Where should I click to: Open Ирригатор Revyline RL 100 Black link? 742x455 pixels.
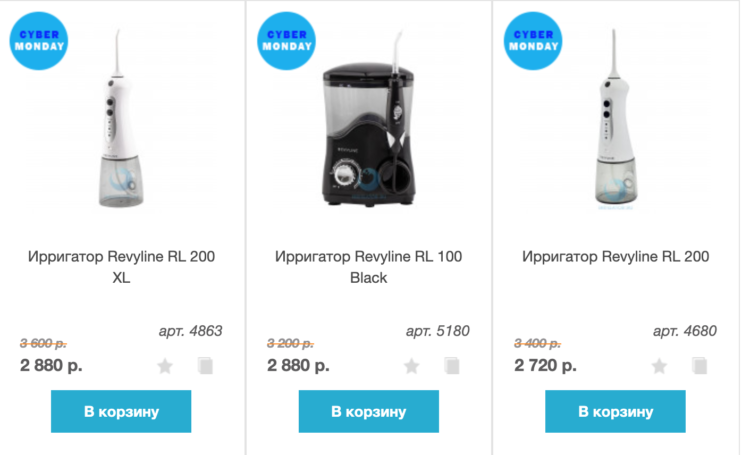point(368,267)
